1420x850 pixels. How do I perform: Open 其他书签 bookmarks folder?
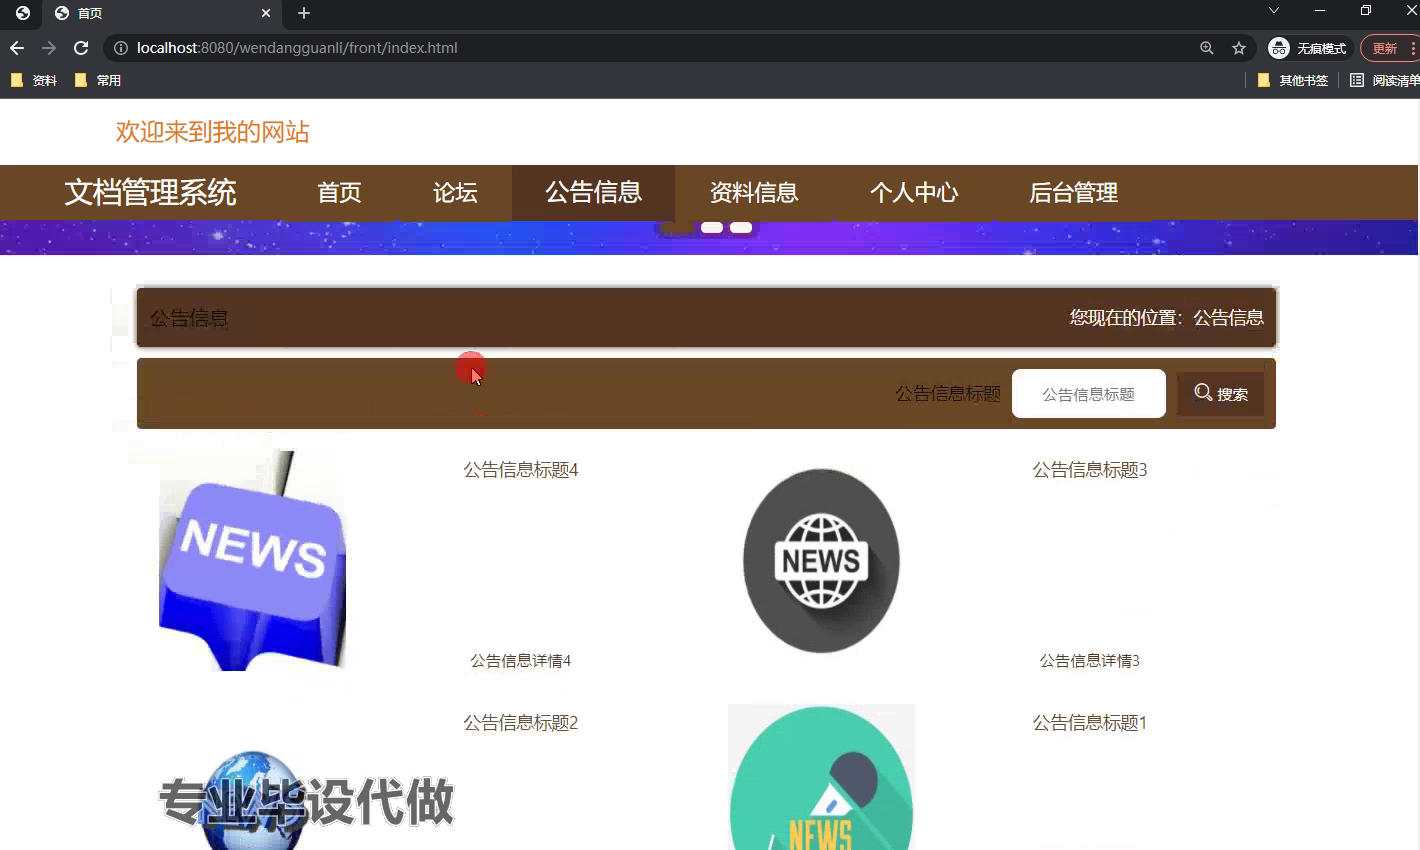coord(1293,80)
